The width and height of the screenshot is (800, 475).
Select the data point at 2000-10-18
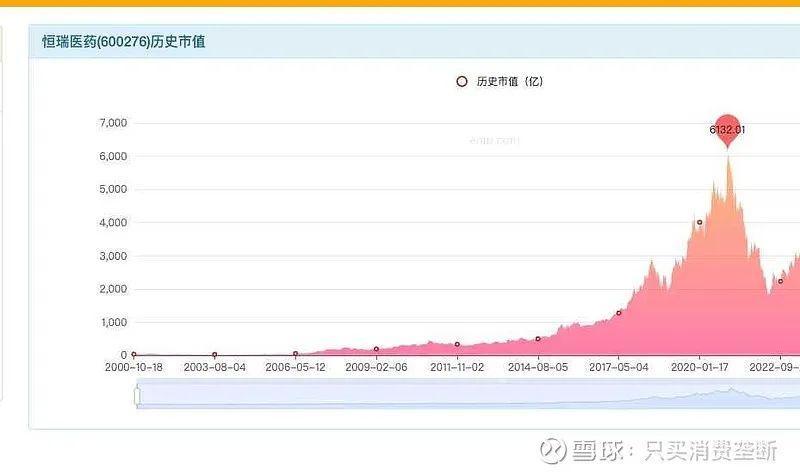point(134,354)
